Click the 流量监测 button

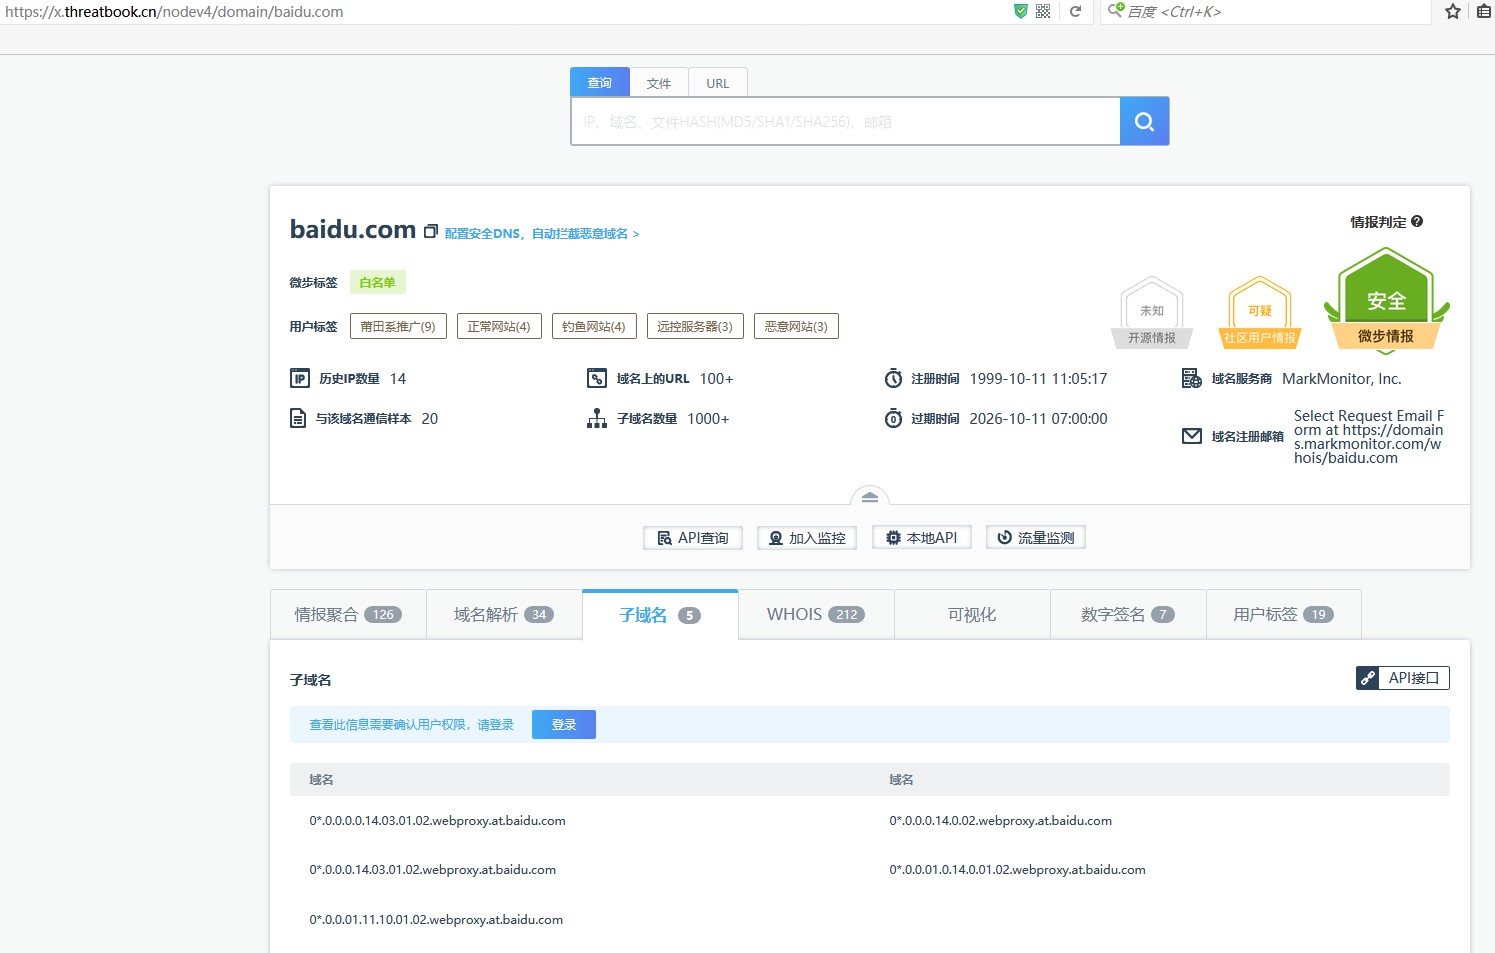click(x=1036, y=538)
